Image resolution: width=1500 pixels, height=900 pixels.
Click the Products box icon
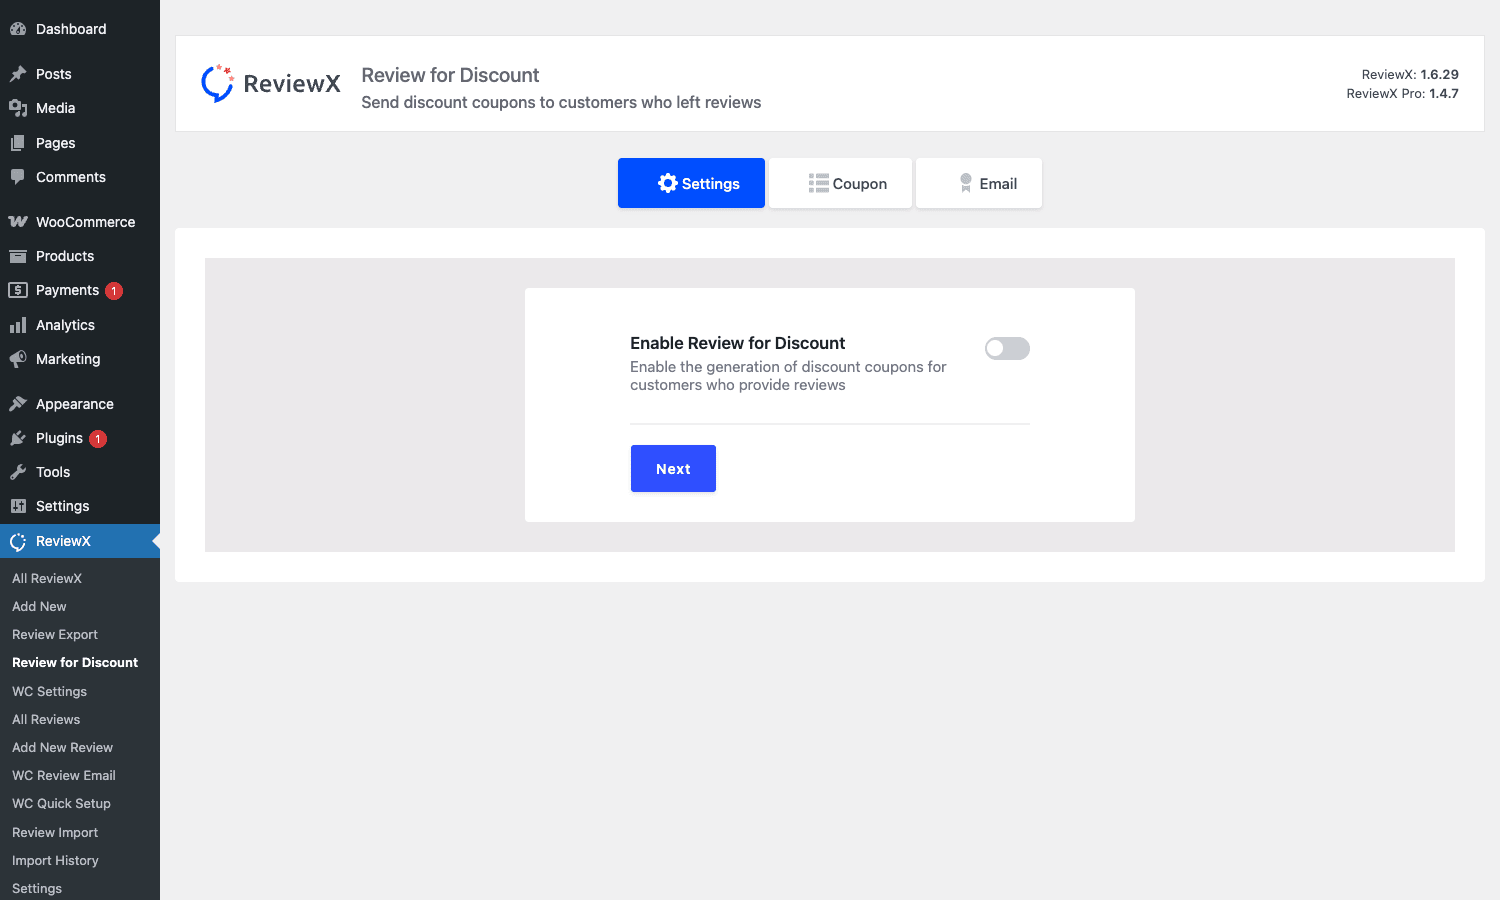(18, 256)
